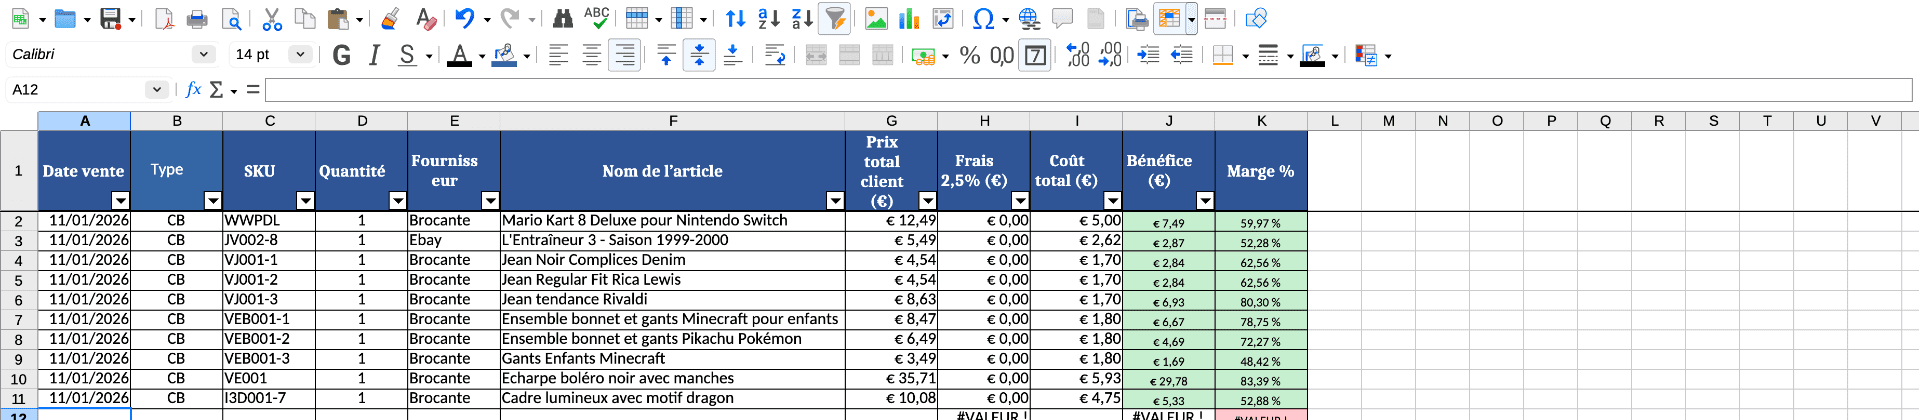The width and height of the screenshot is (1919, 420).
Task: Toggle italic formatting
Action: click(x=374, y=55)
